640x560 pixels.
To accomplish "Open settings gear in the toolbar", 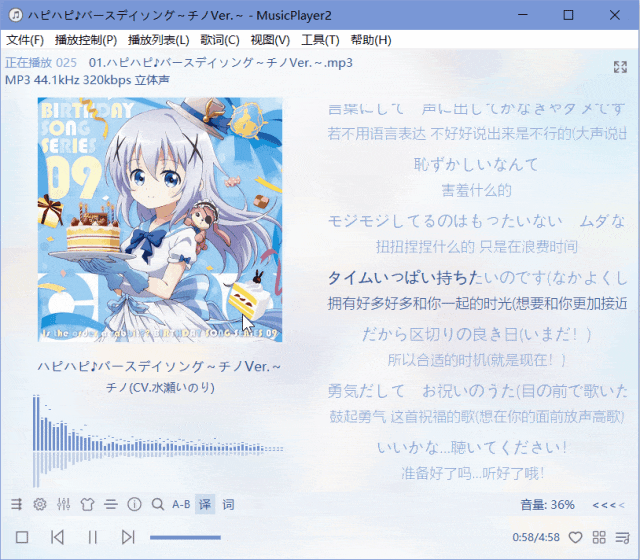I will pyautogui.click(x=40, y=504).
